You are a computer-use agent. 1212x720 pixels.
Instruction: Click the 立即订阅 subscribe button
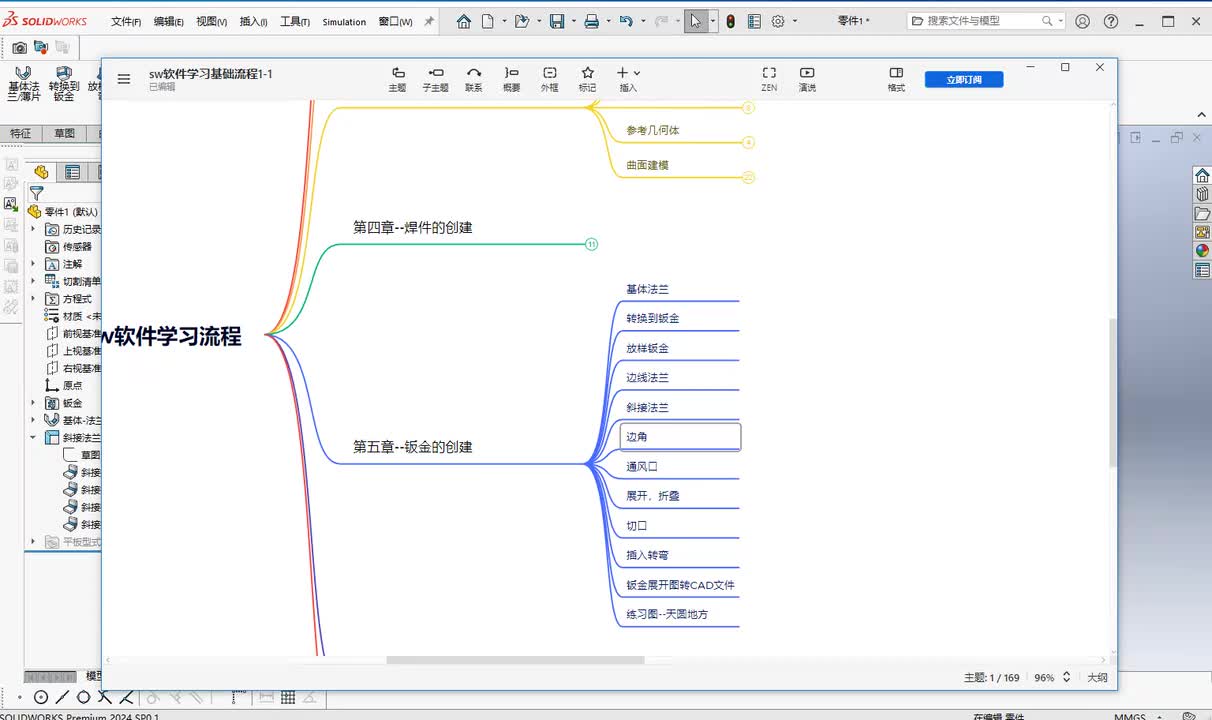pos(963,79)
